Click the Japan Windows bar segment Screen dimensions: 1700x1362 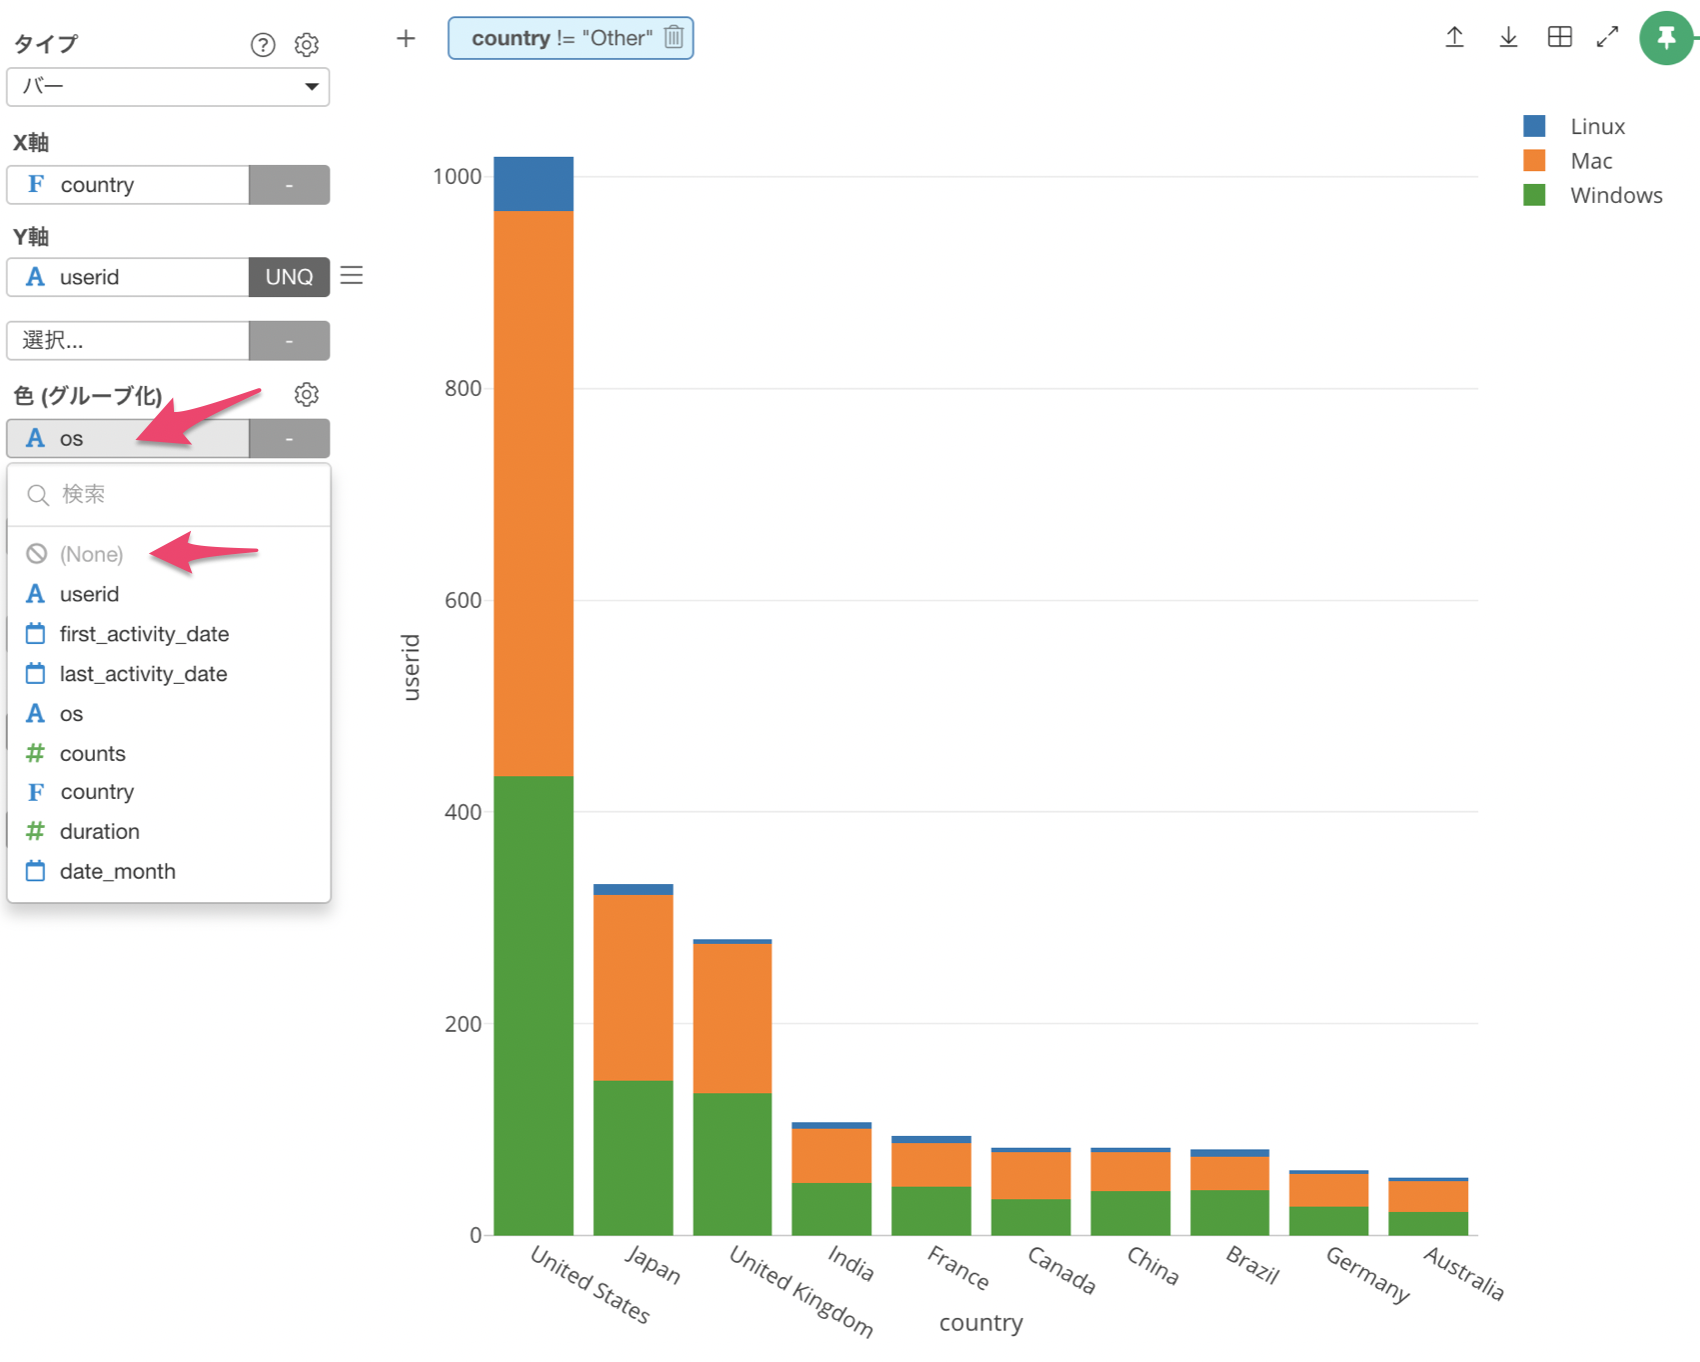click(x=633, y=1158)
